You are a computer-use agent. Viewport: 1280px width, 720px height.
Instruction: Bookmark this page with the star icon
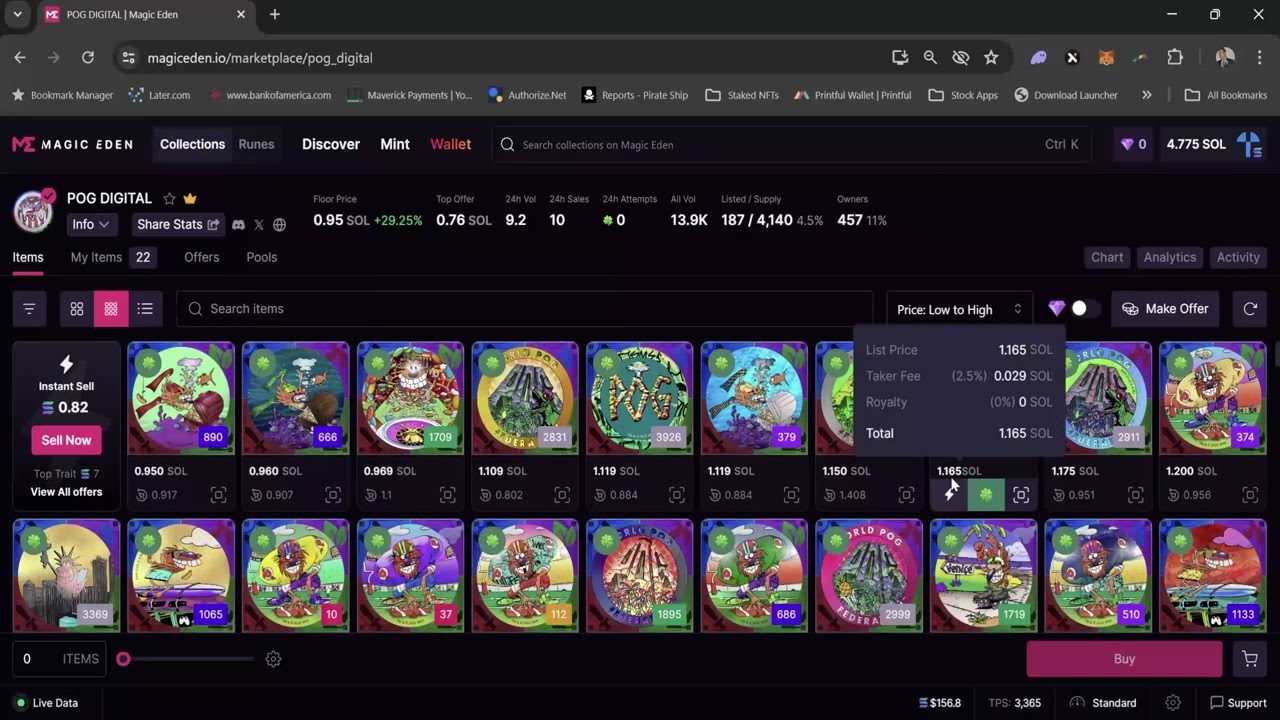coord(991,58)
